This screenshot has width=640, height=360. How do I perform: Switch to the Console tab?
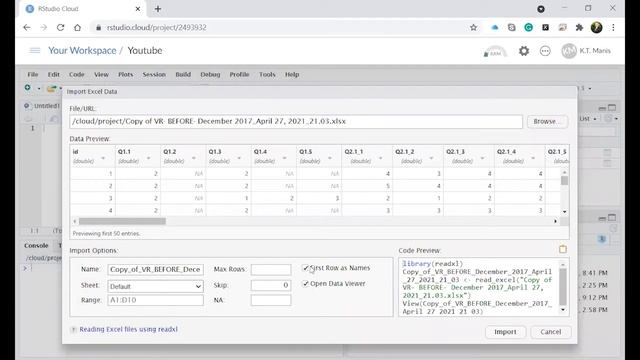coord(36,245)
